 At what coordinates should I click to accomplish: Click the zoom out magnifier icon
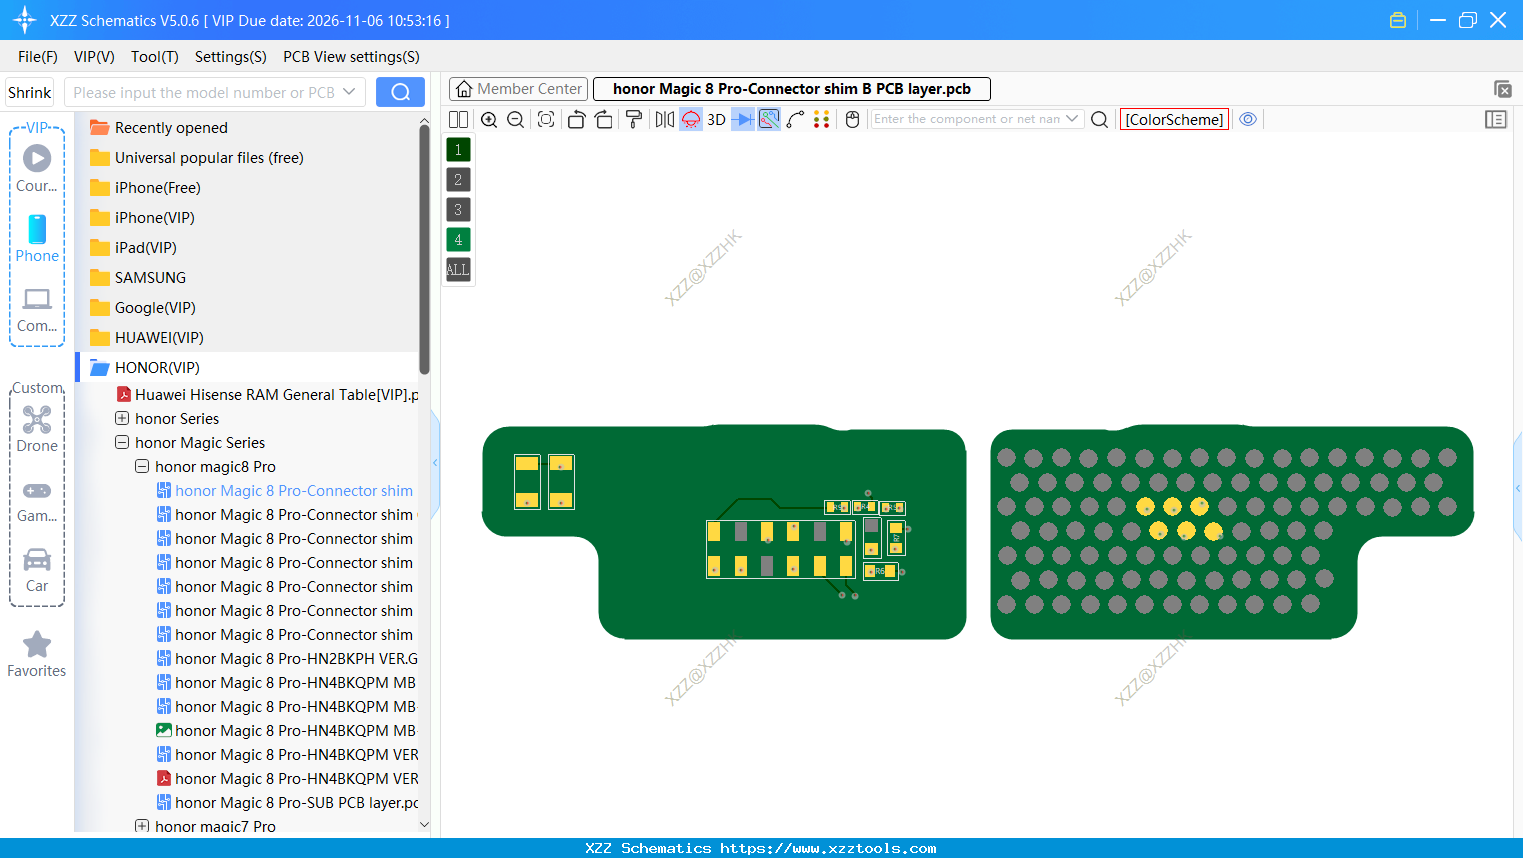point(516,120)
